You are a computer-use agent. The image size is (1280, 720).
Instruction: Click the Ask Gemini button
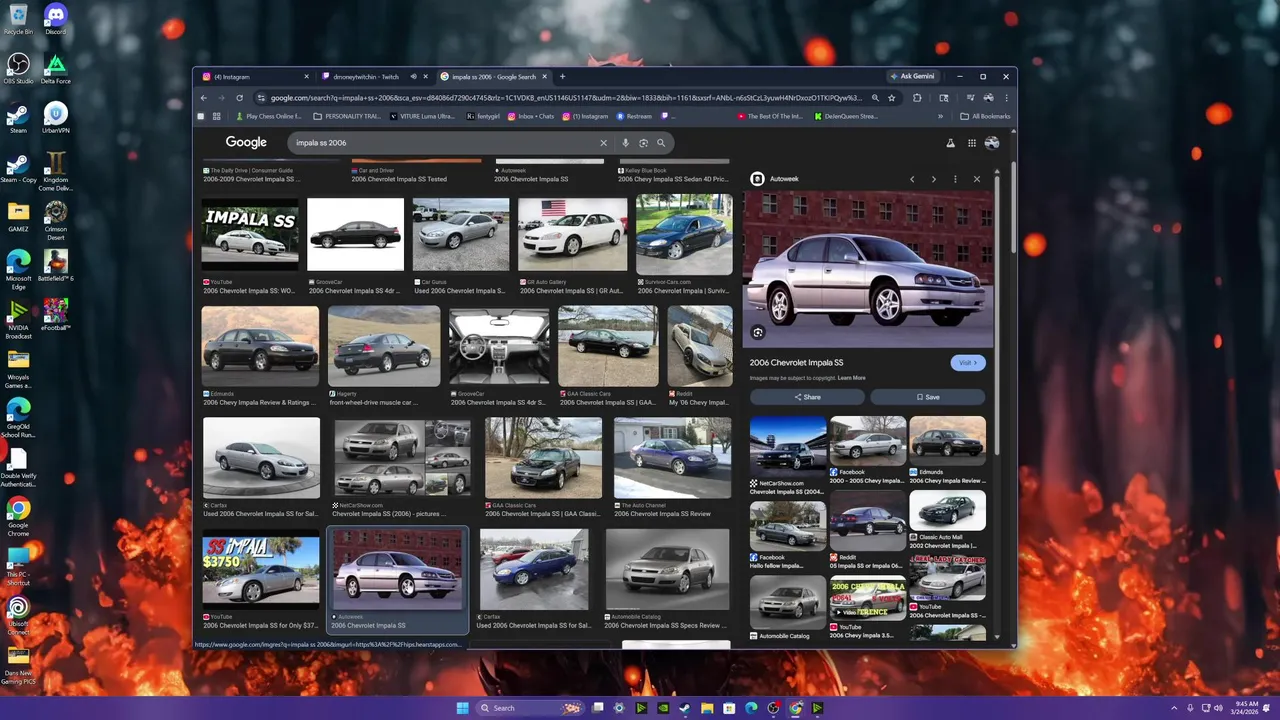tap(912, 77)
